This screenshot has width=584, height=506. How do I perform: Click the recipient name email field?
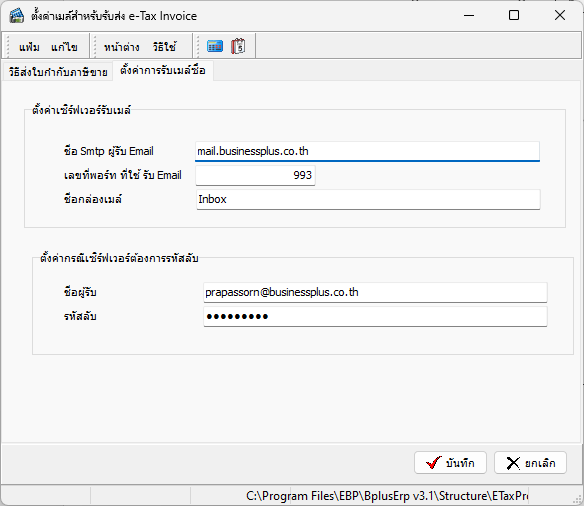coord(375,292)
